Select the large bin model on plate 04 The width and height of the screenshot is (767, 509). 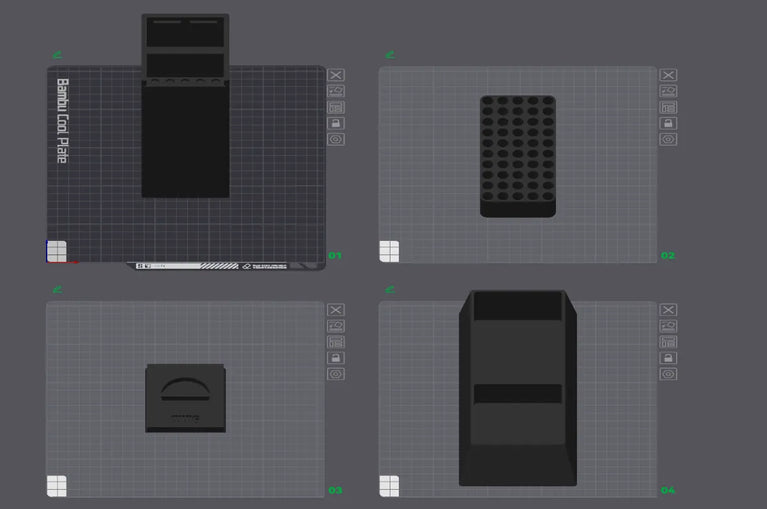tap(518, 388)
